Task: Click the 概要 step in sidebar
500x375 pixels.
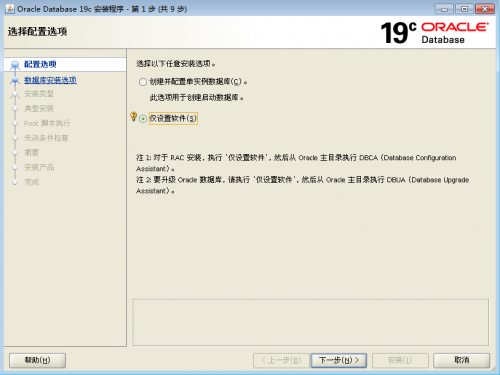Action: pos(32,152)
